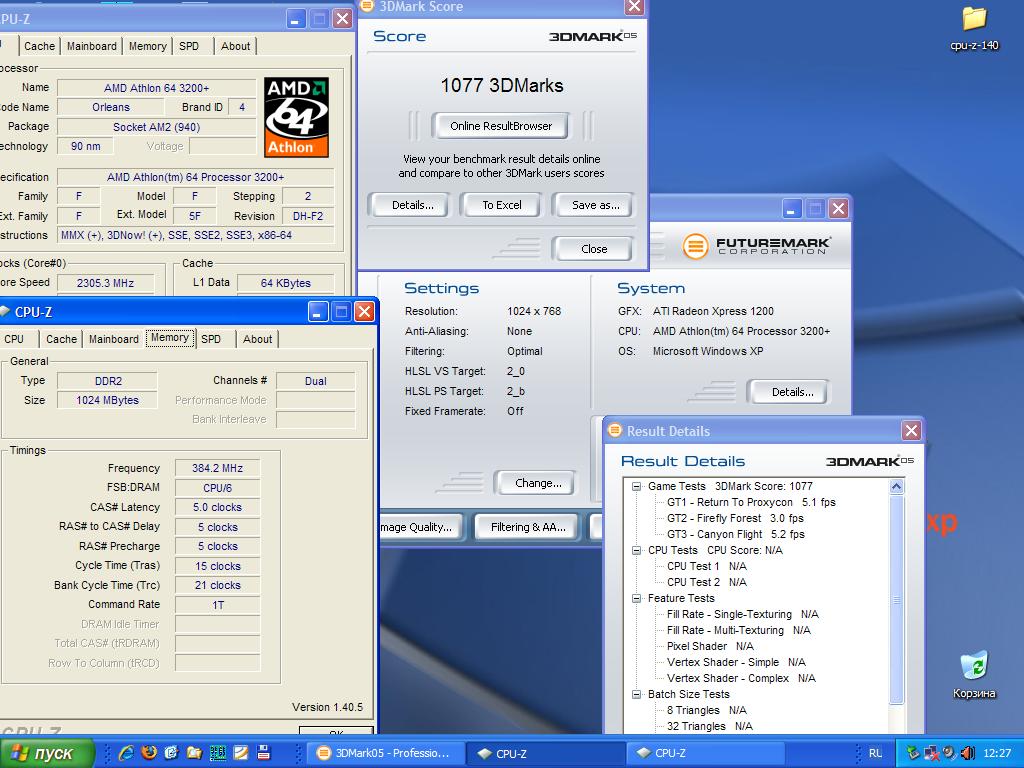
Task: Click the safely remove hardware tray icon
Action: 914,753
